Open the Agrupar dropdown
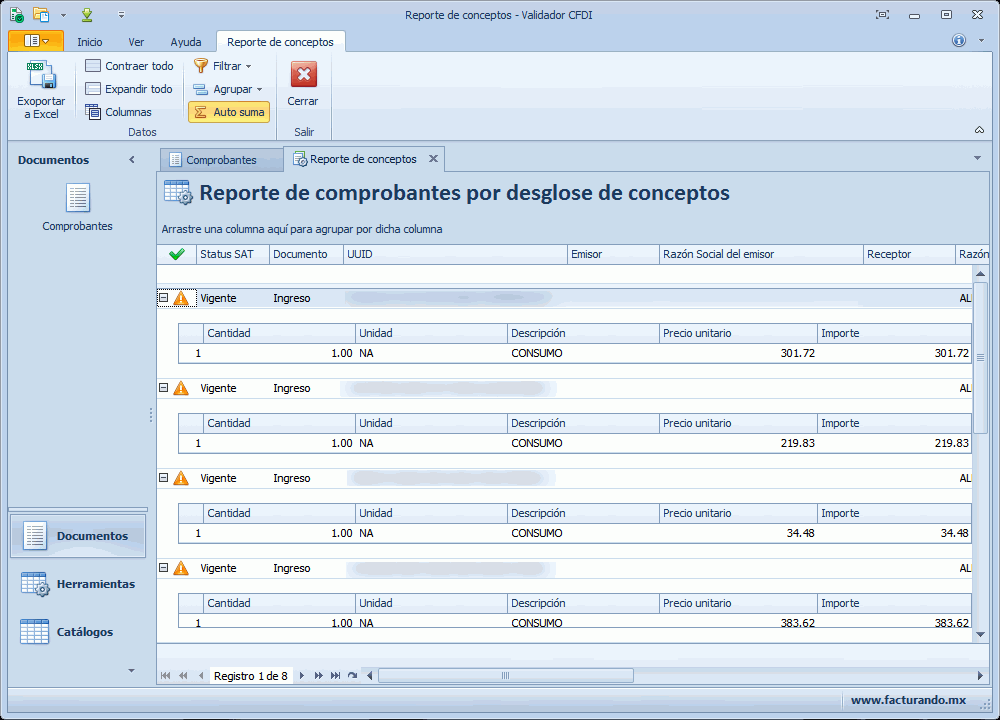The height and width of the screenshot is (720, 1000). point(227,89)
